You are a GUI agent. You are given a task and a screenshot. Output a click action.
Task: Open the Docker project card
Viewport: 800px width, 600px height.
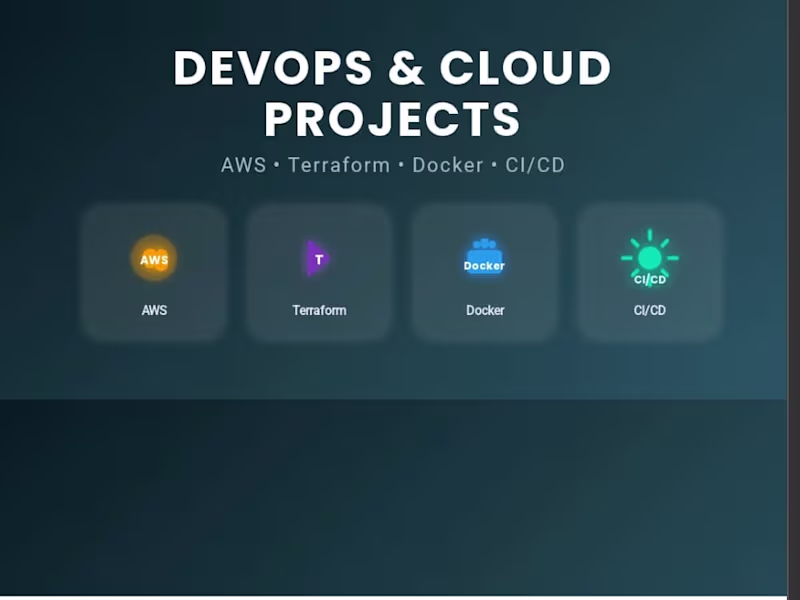click(x=484, y=272)
